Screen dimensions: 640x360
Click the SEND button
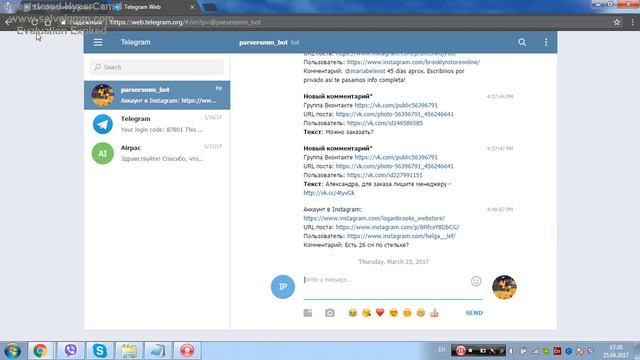[x=474, y=313]
